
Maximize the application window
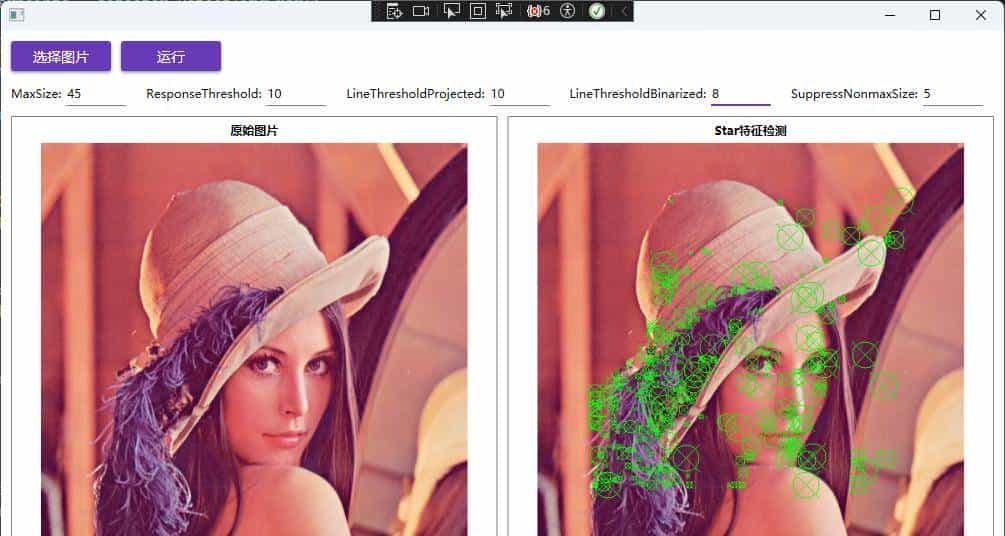[x=935, y=15]
